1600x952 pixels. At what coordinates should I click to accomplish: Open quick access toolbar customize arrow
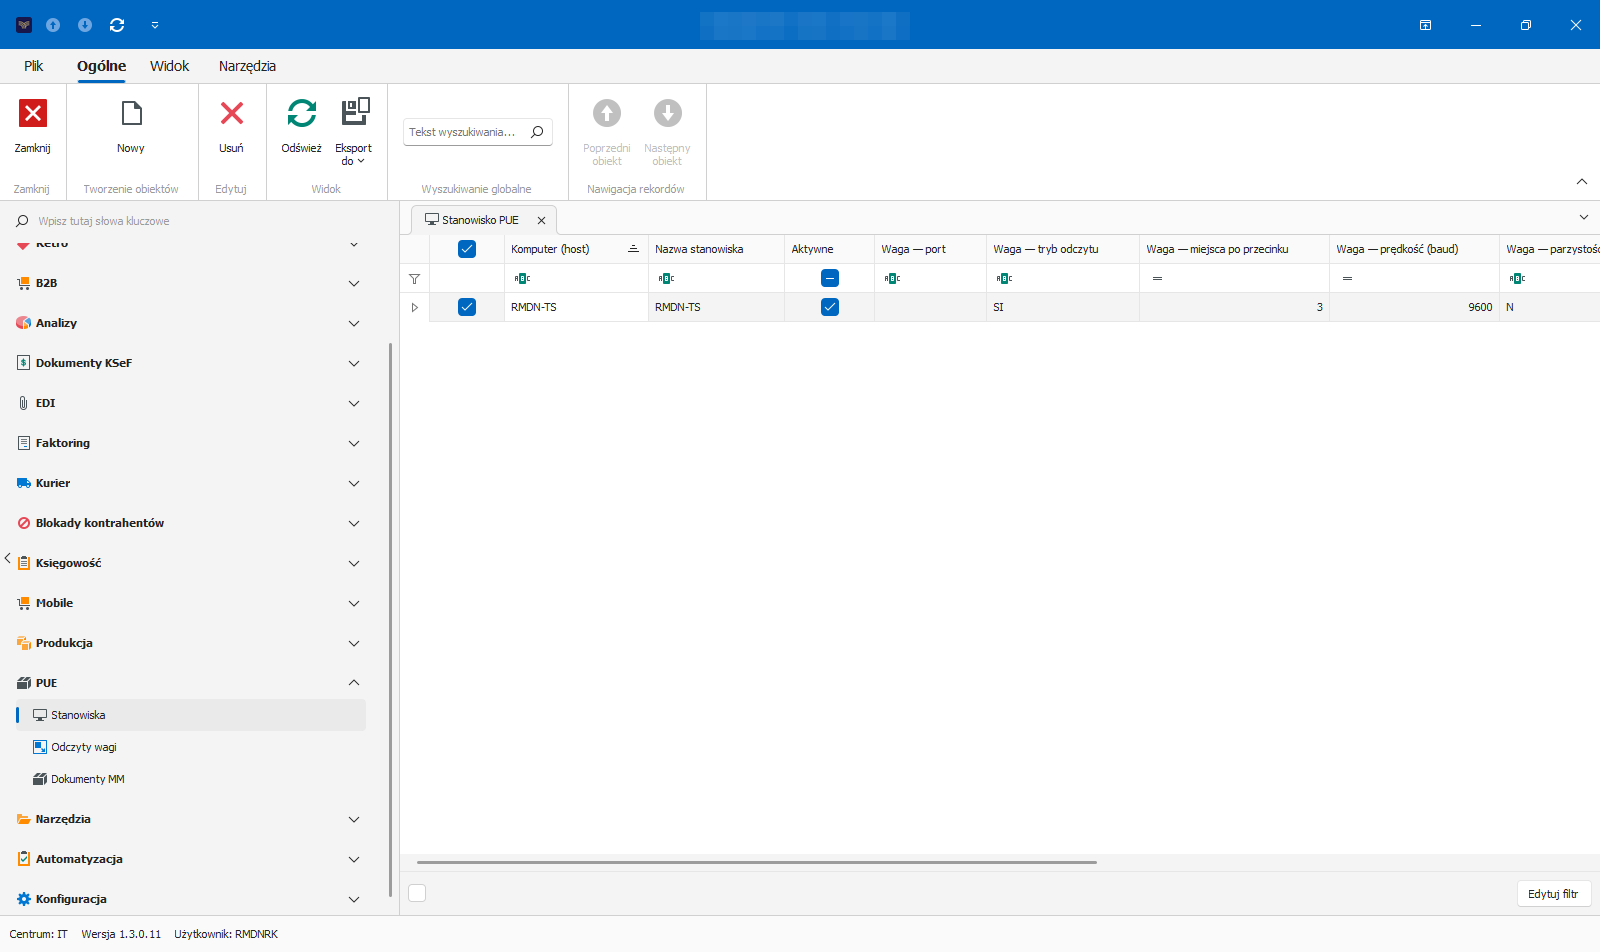click(155, 25)
